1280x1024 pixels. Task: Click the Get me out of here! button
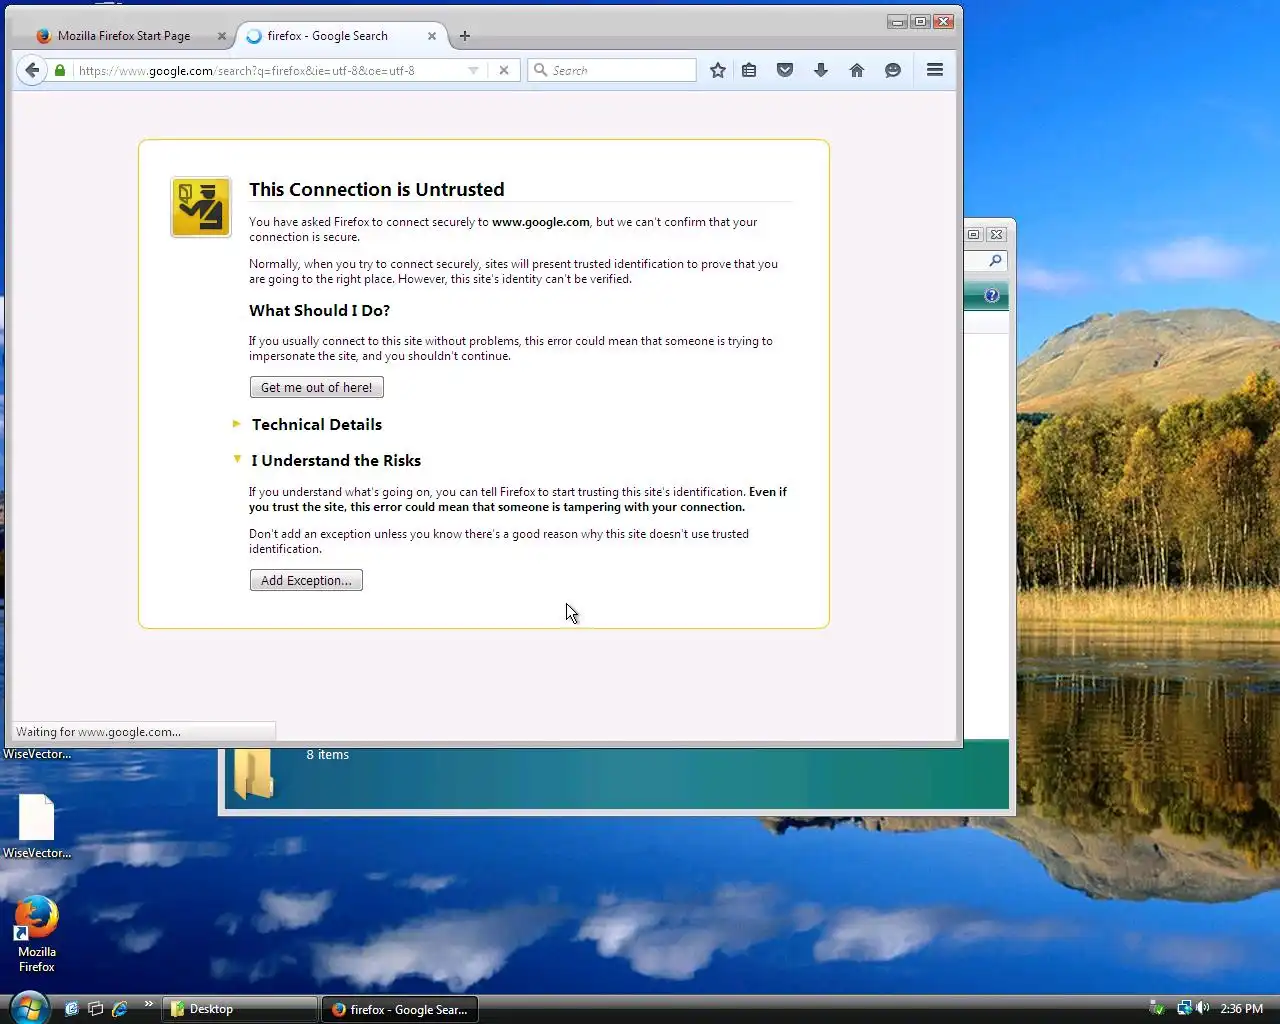click(316, 387)
